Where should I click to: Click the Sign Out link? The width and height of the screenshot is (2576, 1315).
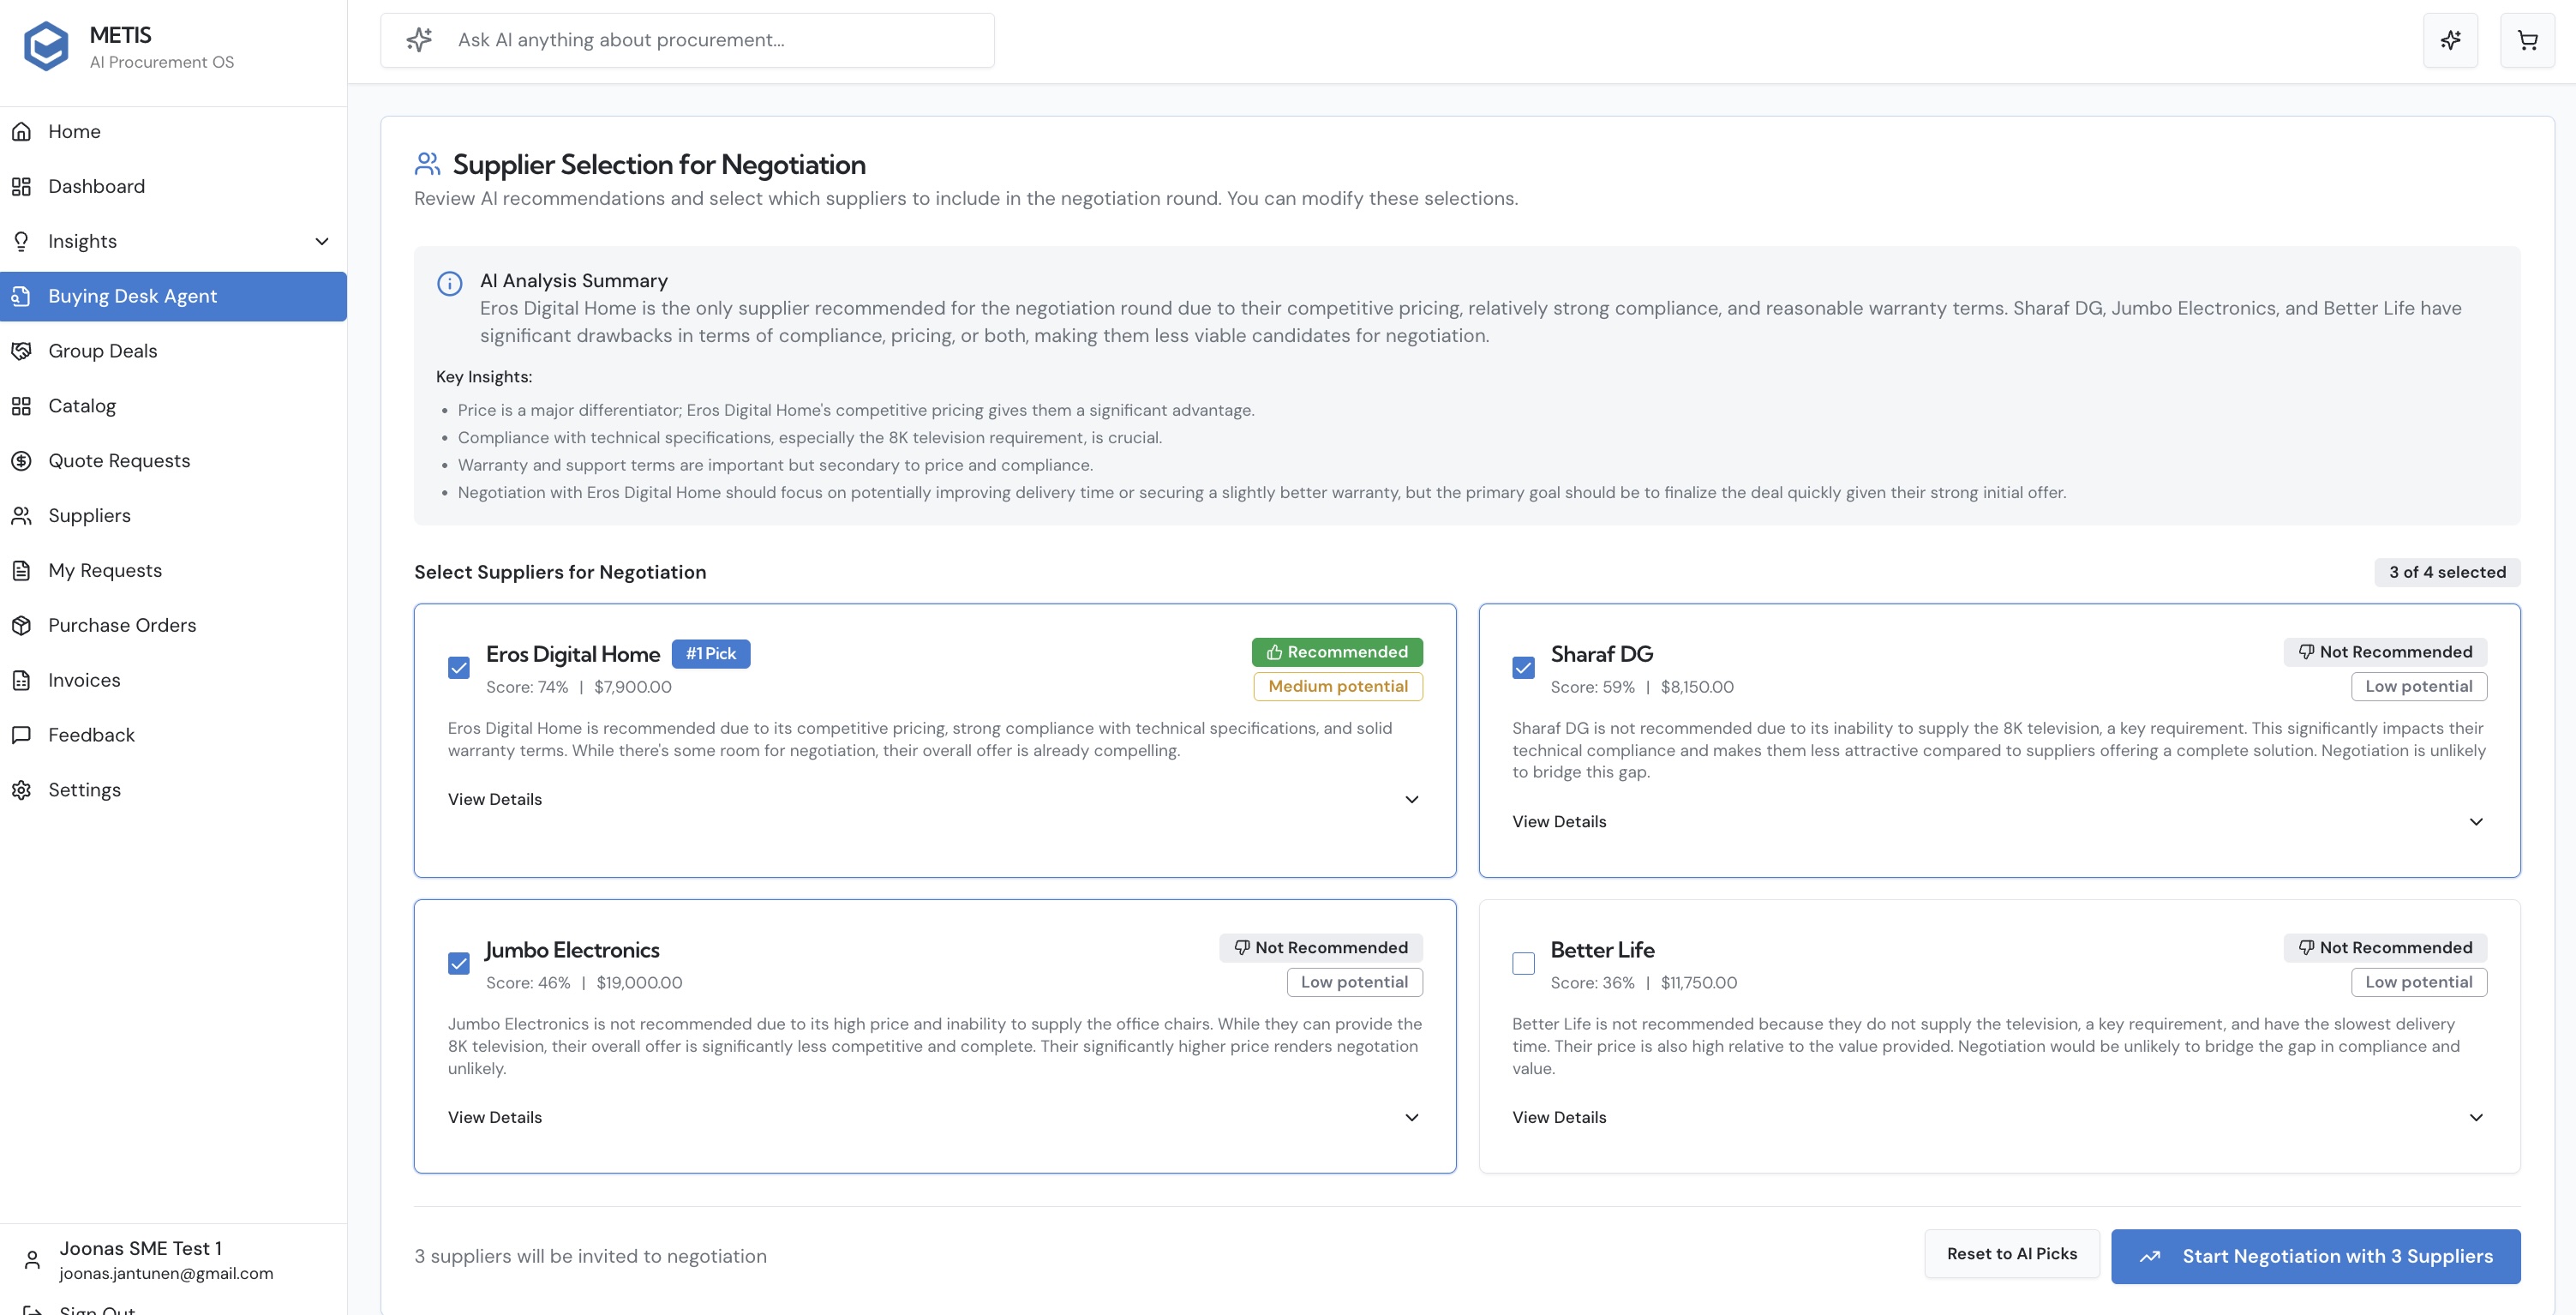97,1308
